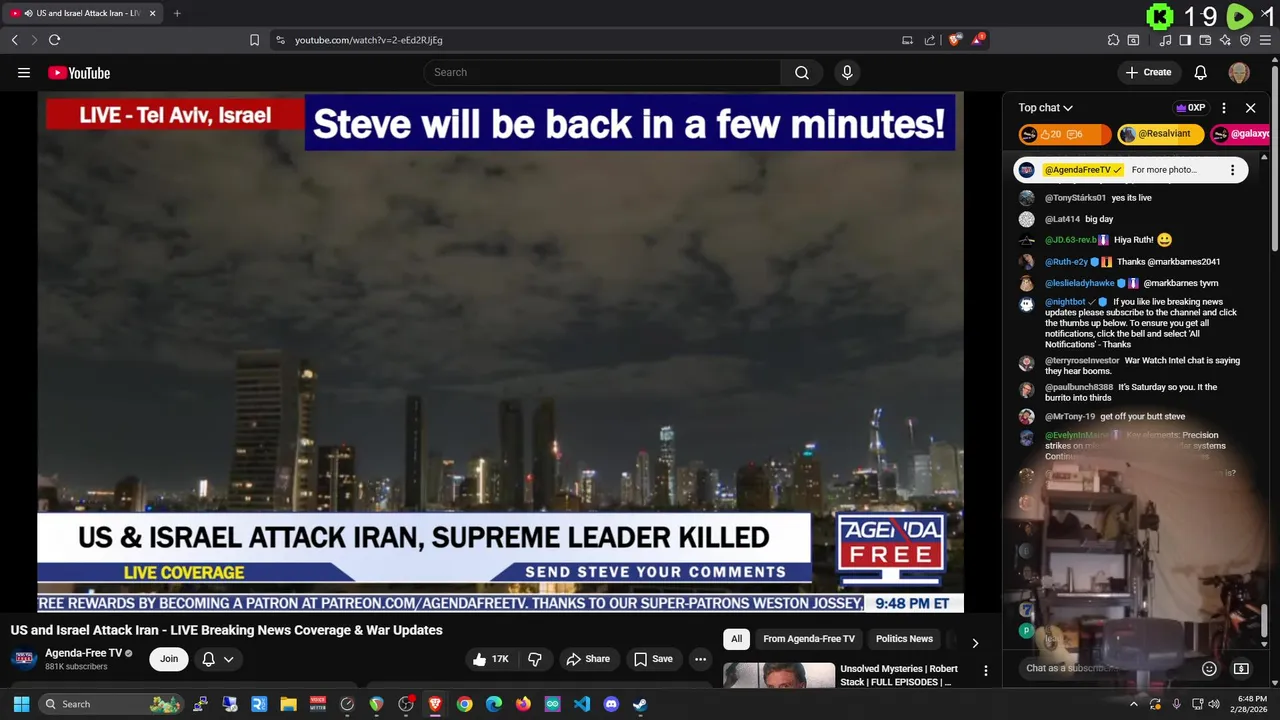Click the Share button
This screenshot has height=720, width=1280.
pos(588,659)
